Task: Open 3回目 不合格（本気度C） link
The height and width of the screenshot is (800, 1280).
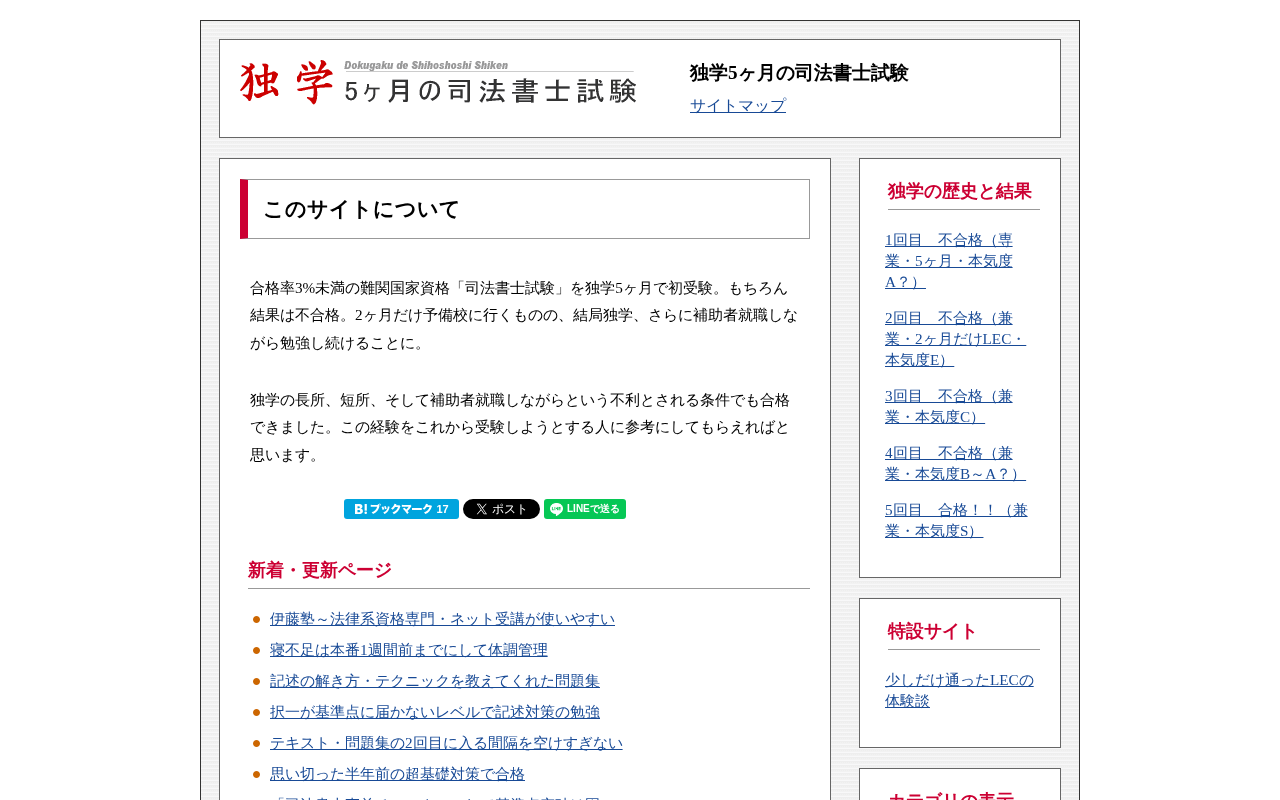Action: pos(949,407)
